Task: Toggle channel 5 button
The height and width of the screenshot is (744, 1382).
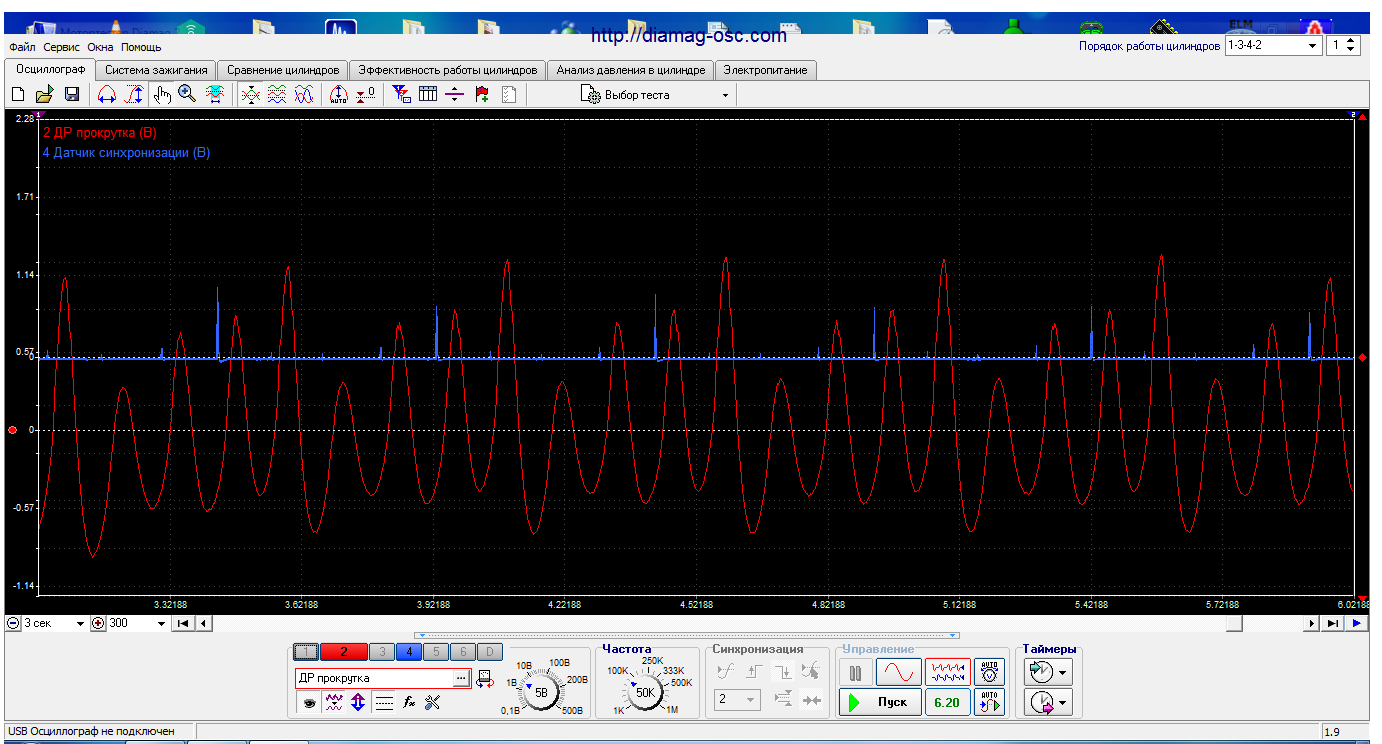Action: click(436, 652)
